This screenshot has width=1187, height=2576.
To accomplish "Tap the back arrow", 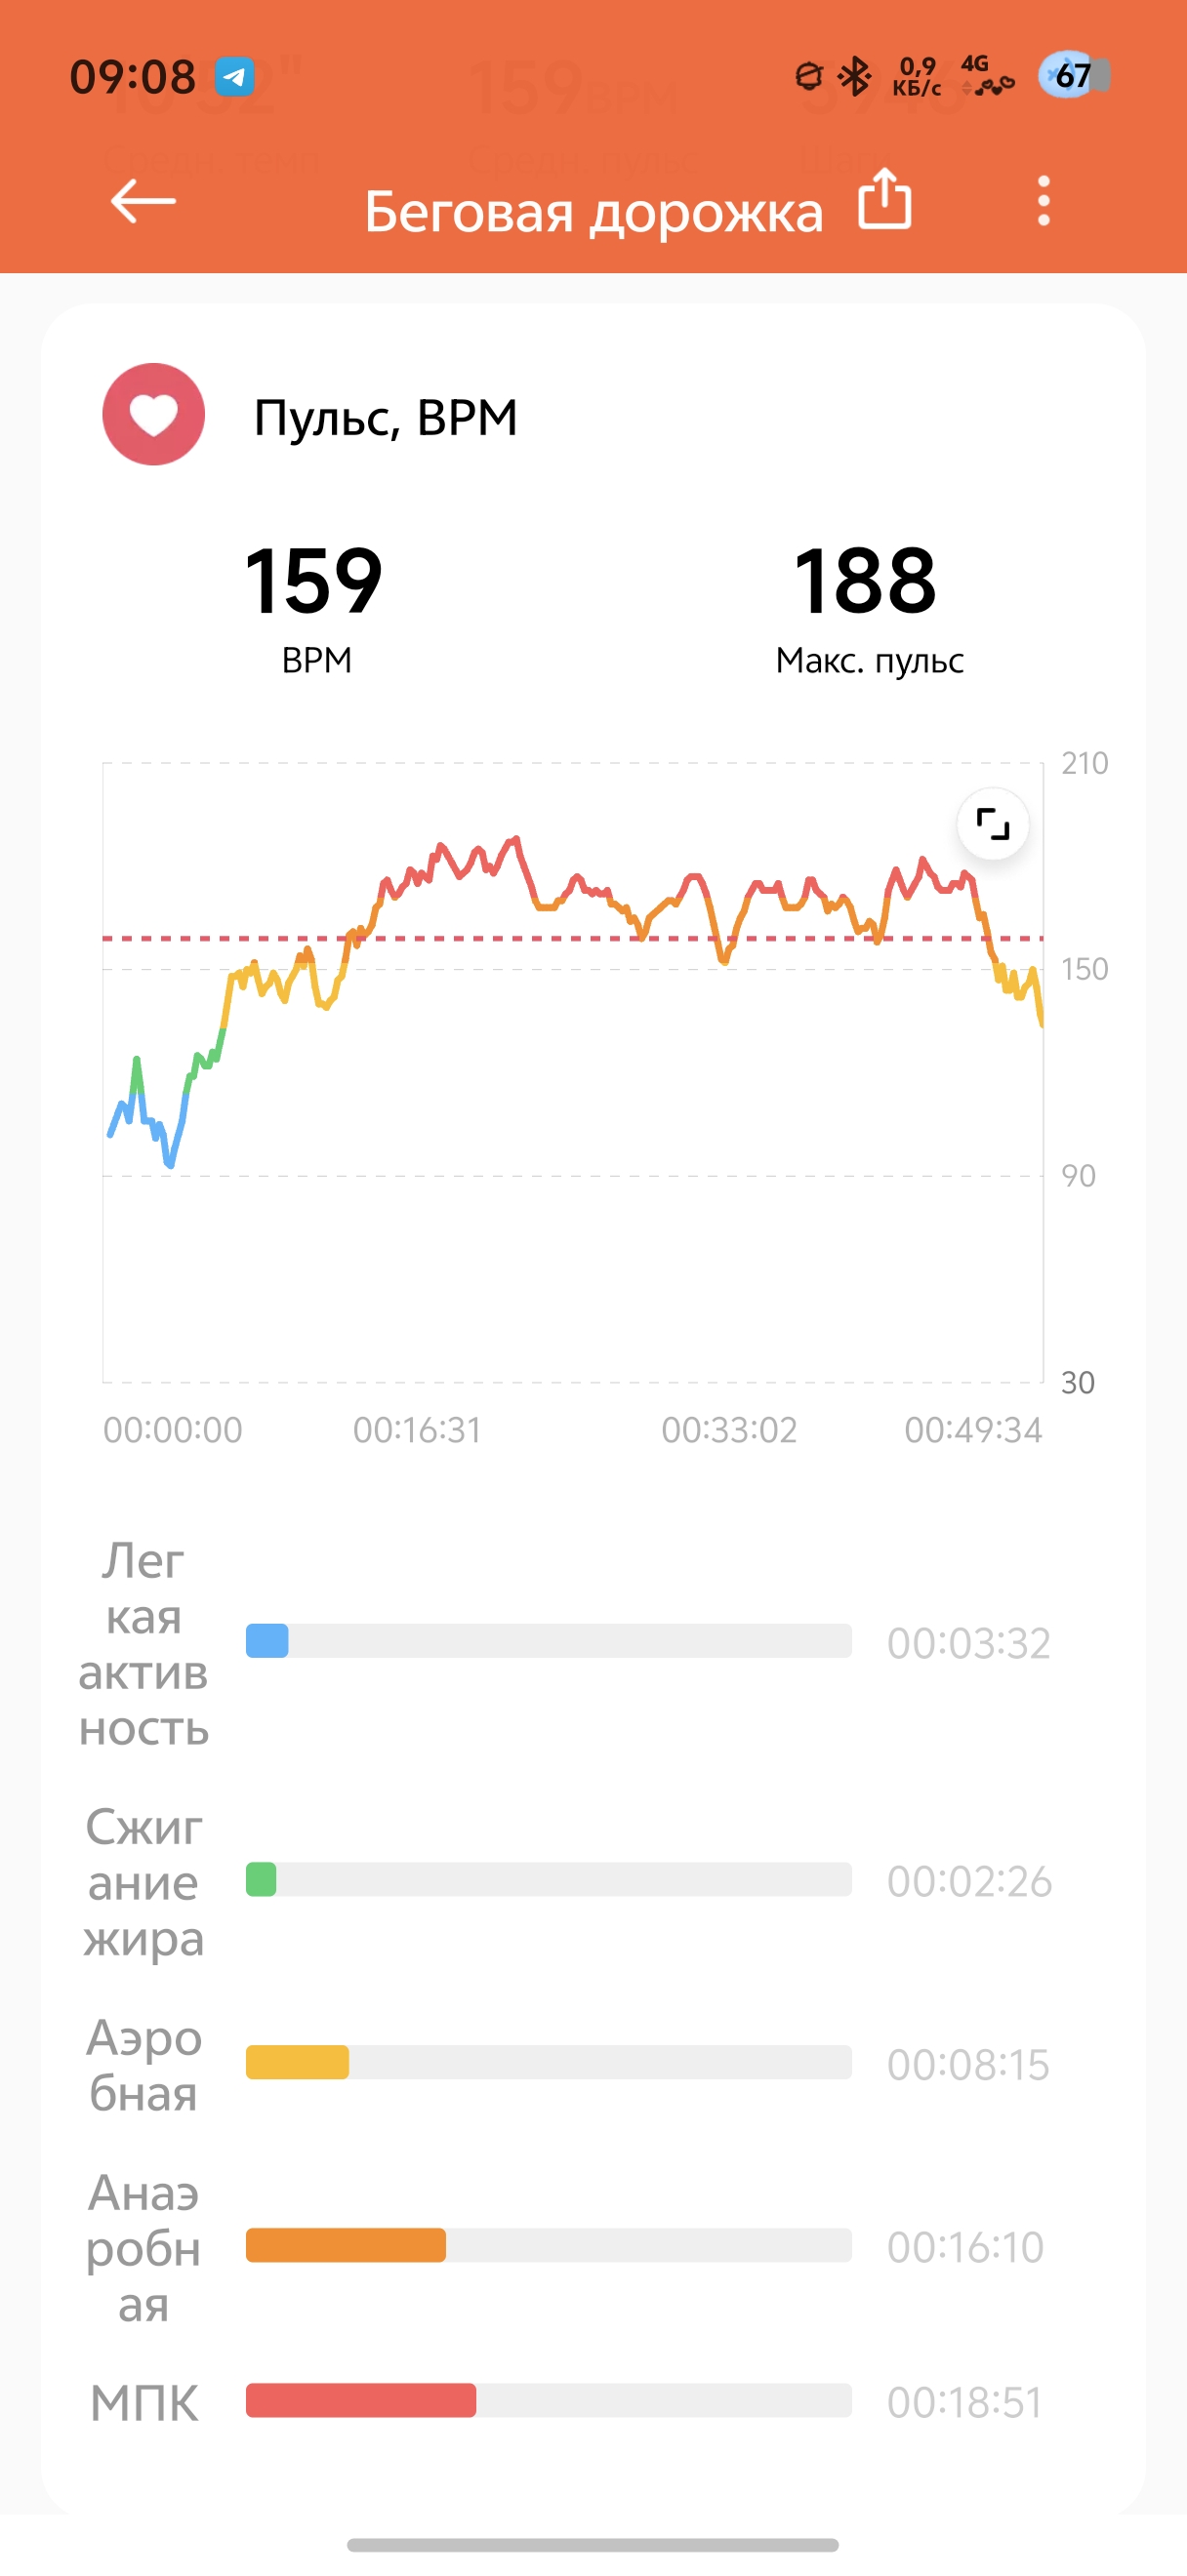I will pyautogui.click(x=143, y=201).
